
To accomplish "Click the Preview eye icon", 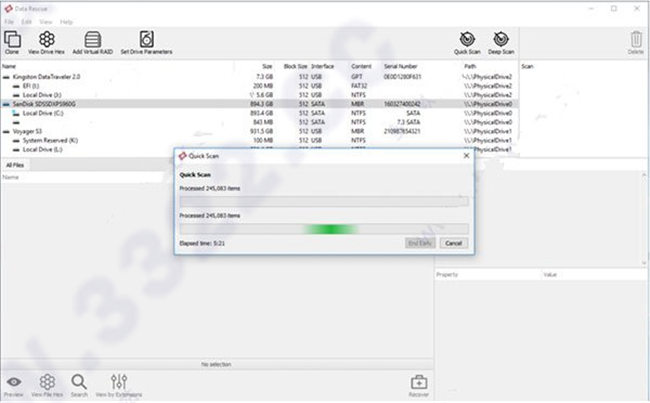I will click(x=14, y=382).
